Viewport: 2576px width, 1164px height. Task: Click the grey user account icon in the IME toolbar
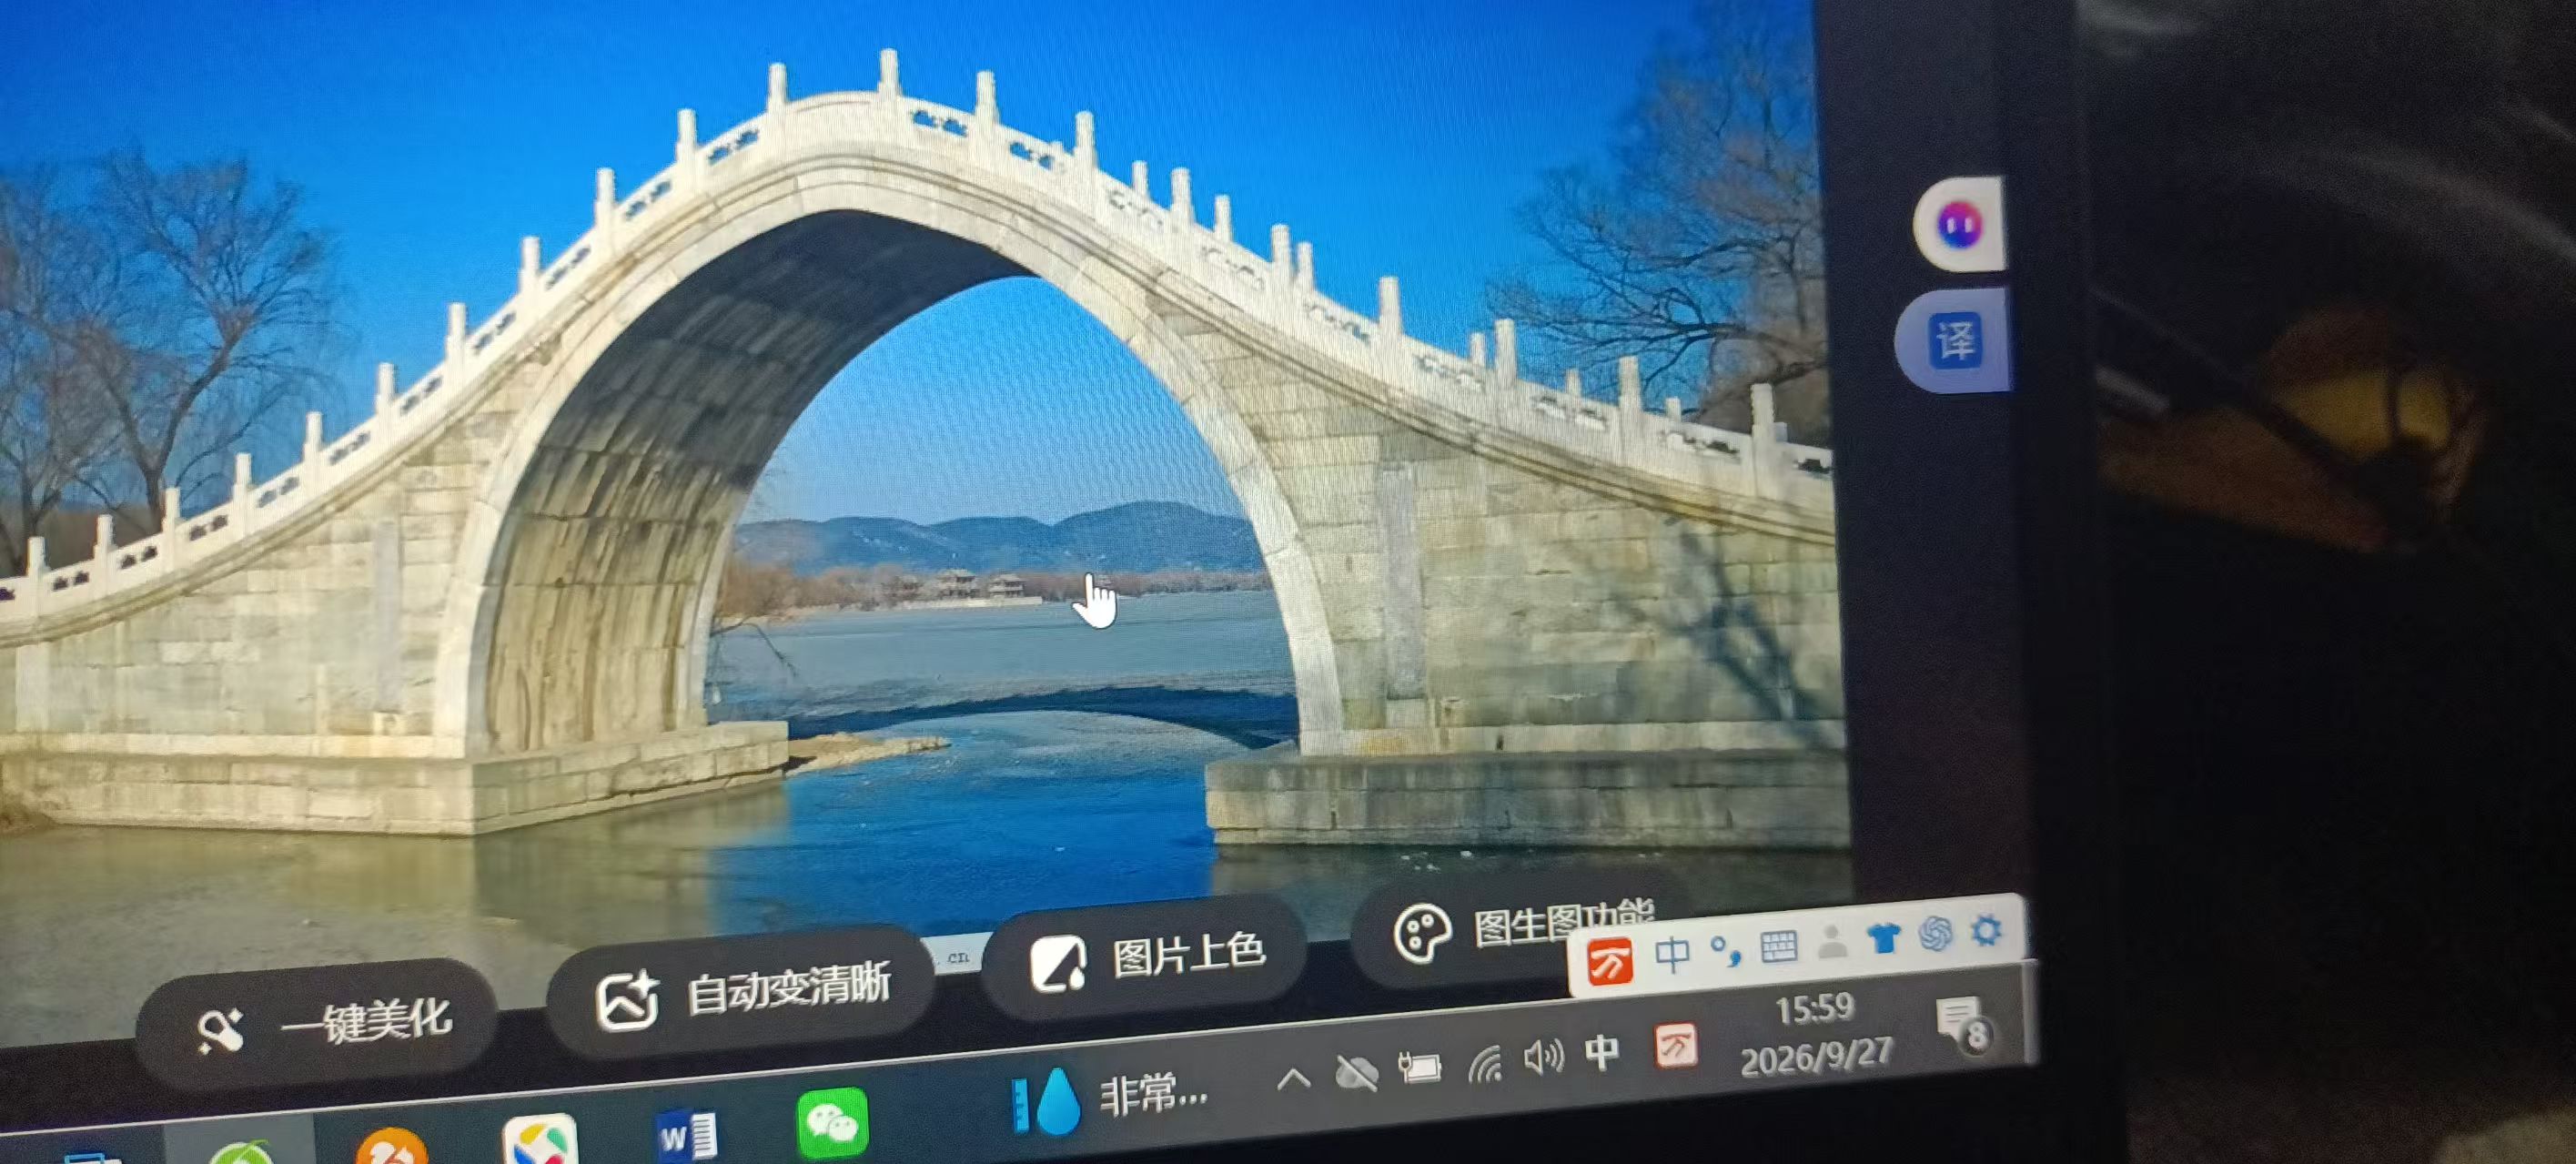(x=1831, y=941)
